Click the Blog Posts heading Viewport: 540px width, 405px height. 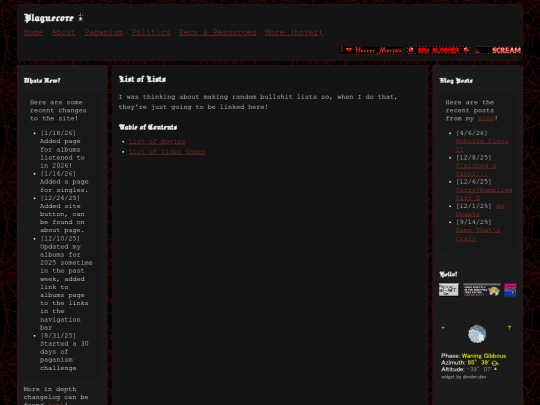(x=456, y=81)
